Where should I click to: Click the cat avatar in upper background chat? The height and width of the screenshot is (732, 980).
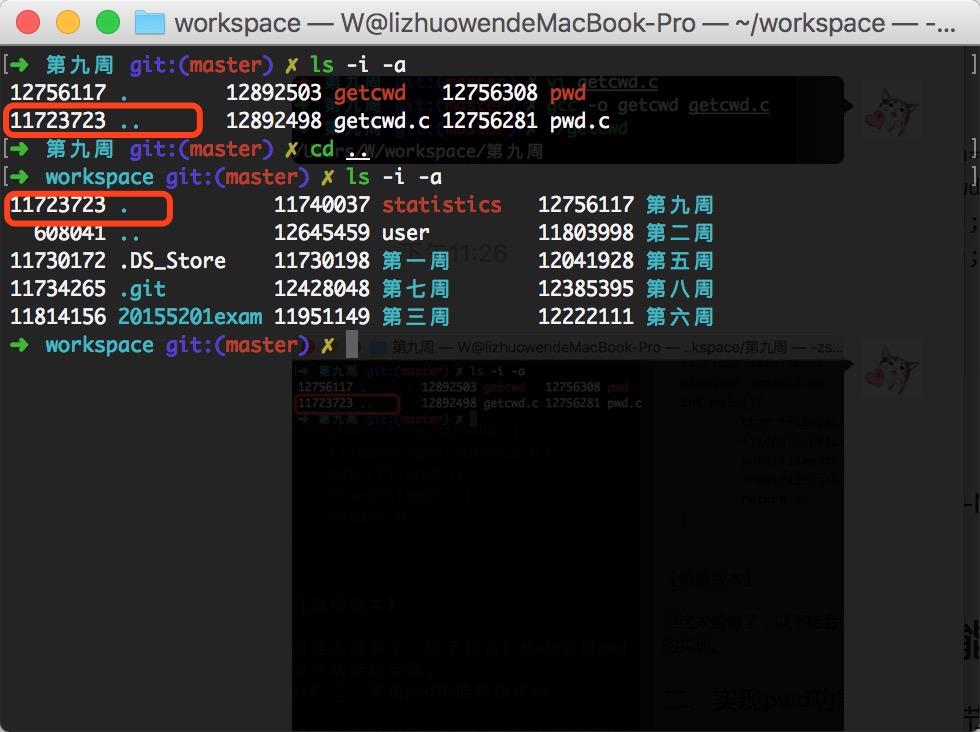click(891, 111)
